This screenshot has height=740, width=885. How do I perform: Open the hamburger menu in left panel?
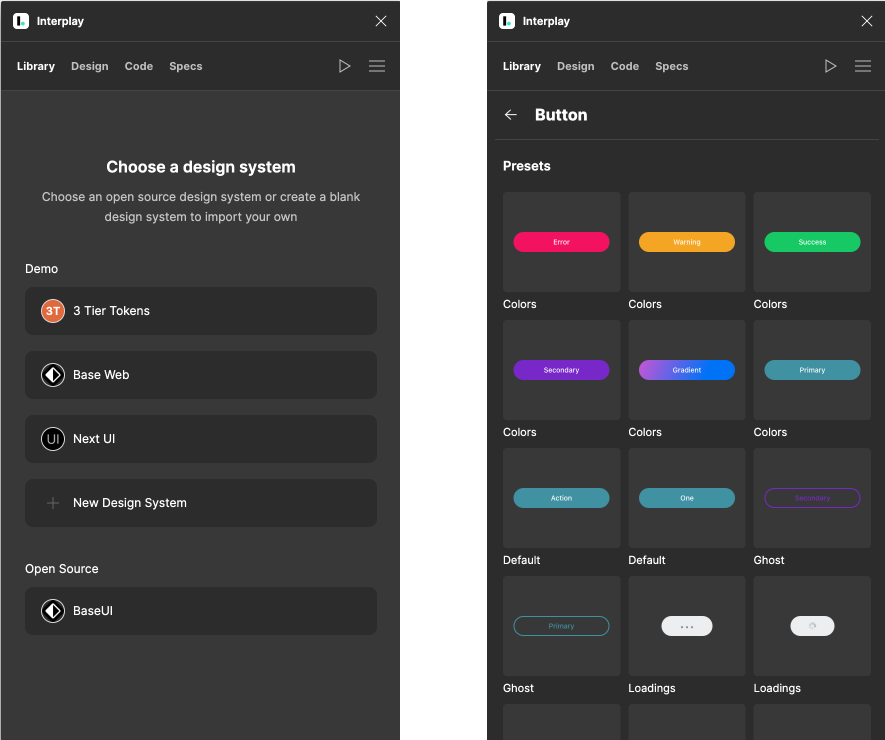[x=377, y=66]
